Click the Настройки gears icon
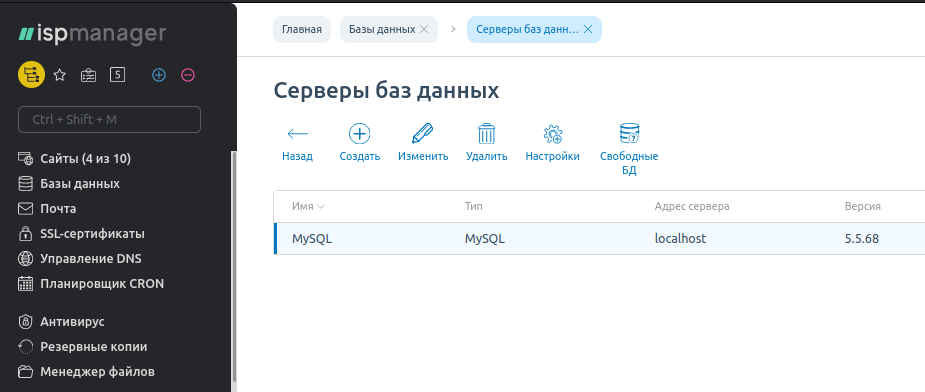Viewport: 925px width, 392px height. (x=553, y=134)
